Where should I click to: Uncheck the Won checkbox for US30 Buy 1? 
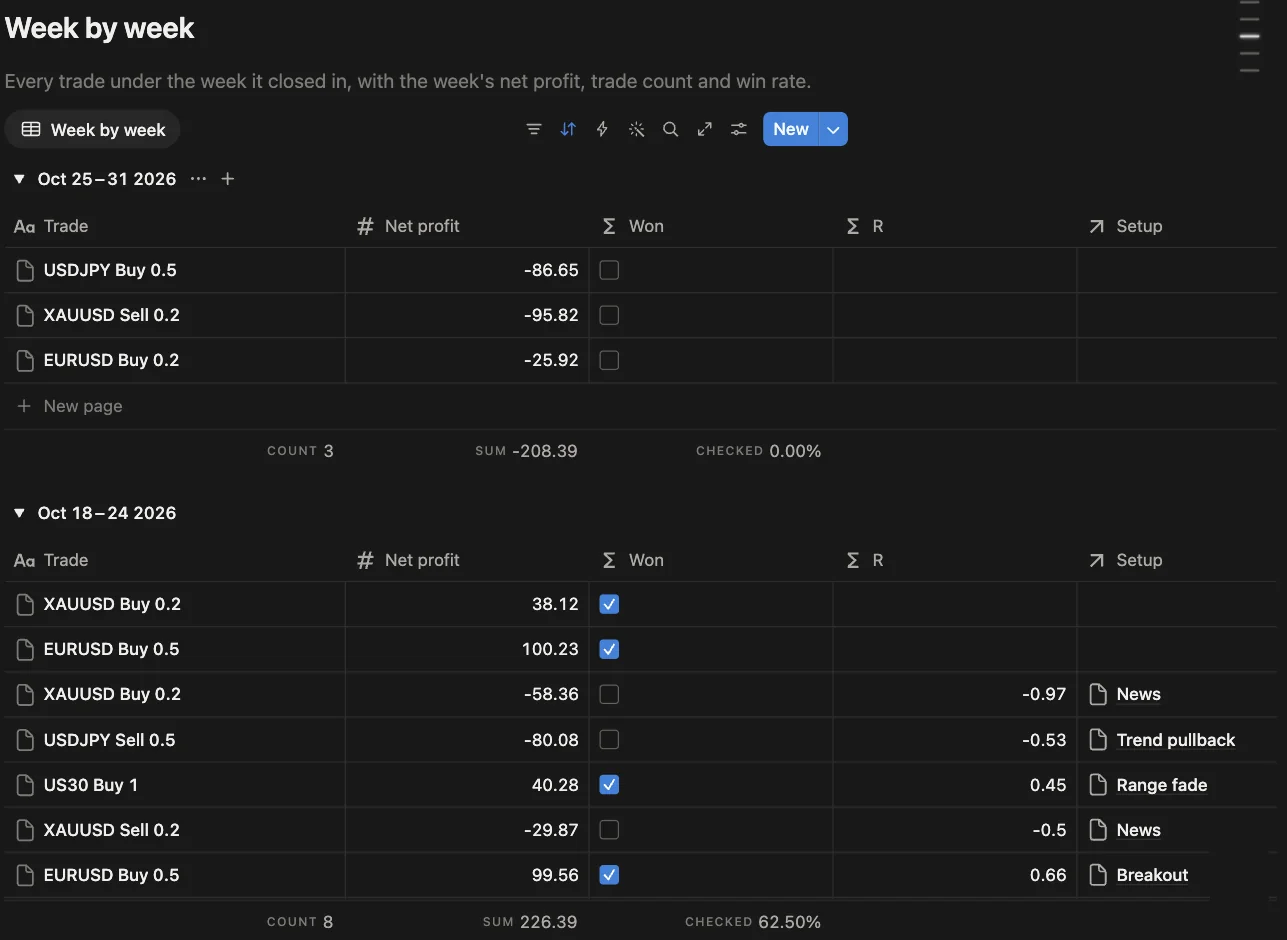click(609, 785)
